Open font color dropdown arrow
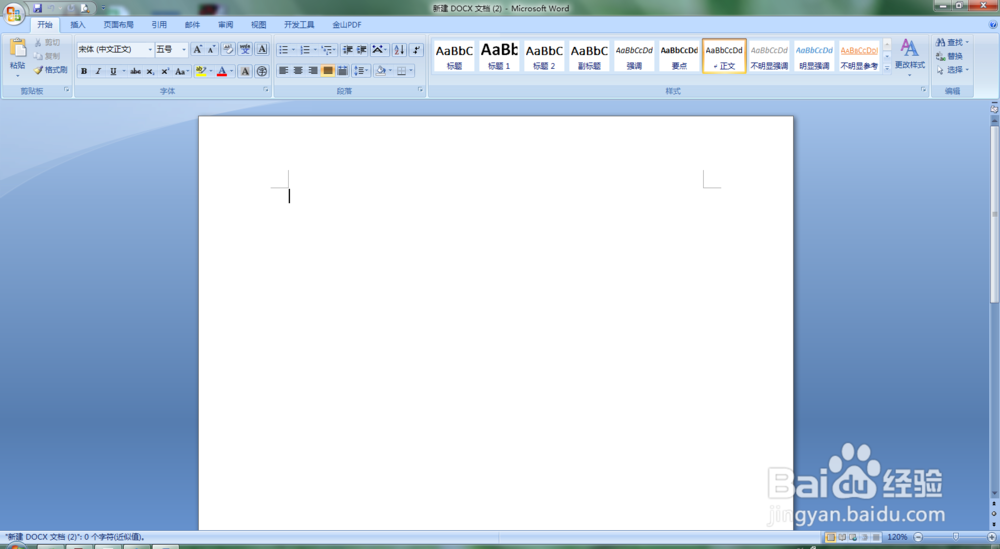This screenshot has width=1000, height=549. point(232,71)
